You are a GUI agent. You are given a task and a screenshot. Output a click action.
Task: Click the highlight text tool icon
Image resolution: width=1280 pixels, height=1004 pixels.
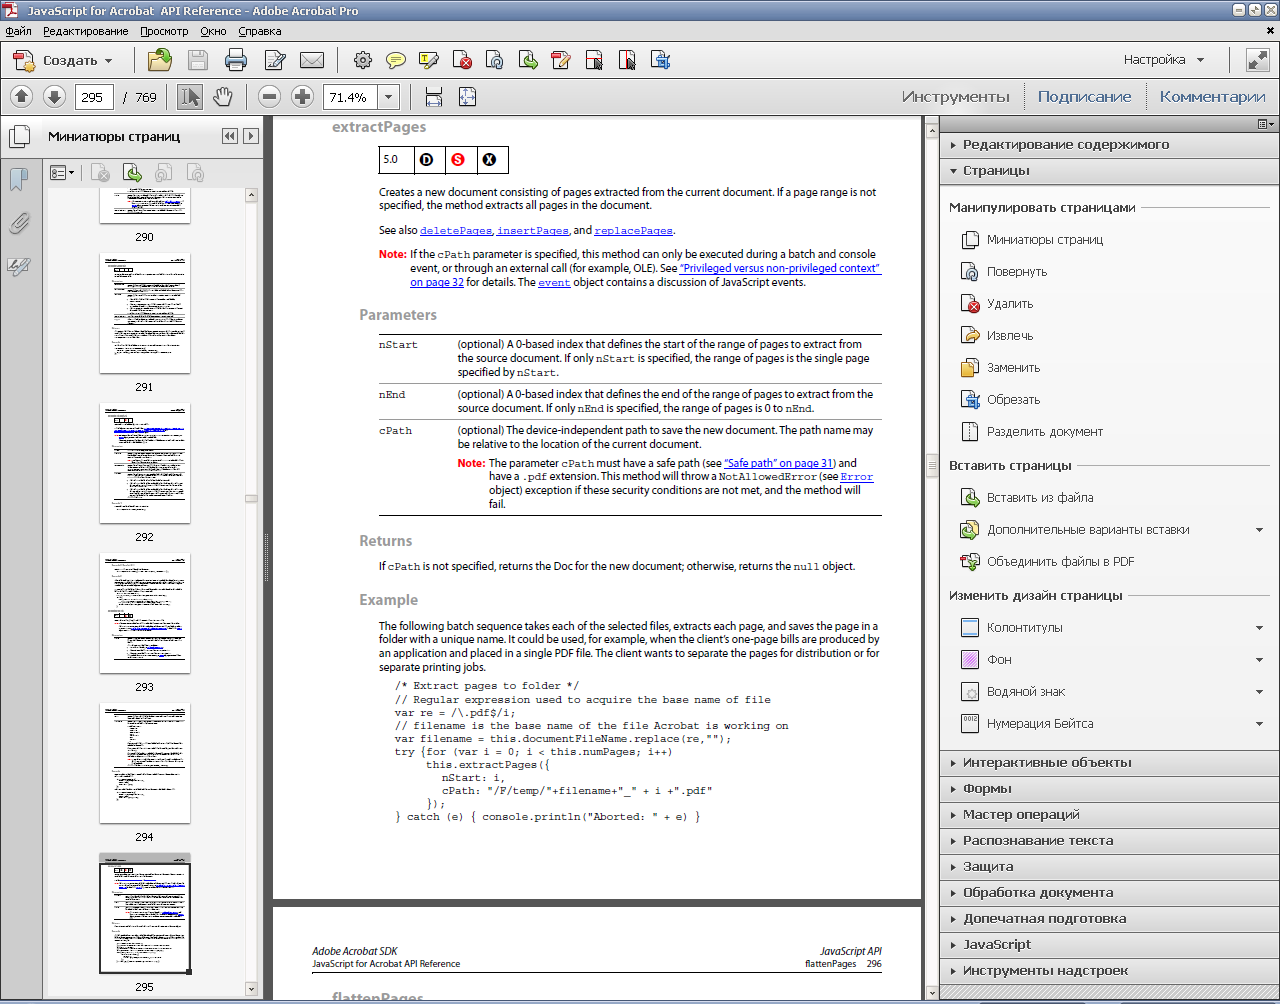[429, 60]
